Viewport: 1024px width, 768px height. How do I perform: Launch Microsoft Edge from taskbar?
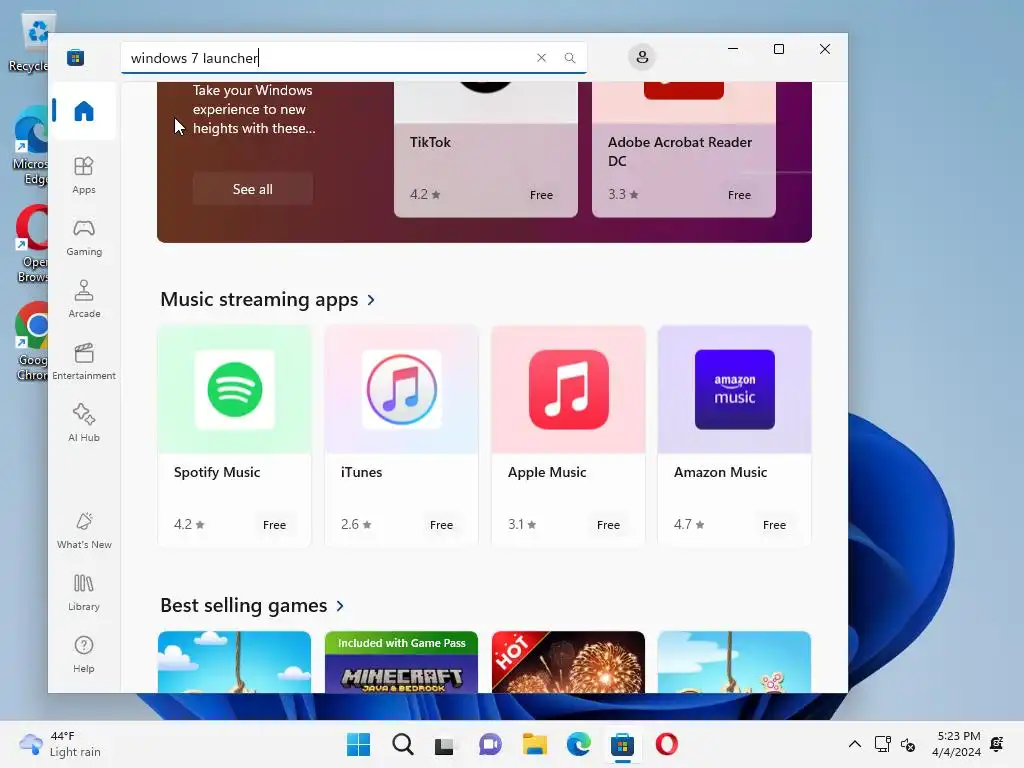coord(579,744)
